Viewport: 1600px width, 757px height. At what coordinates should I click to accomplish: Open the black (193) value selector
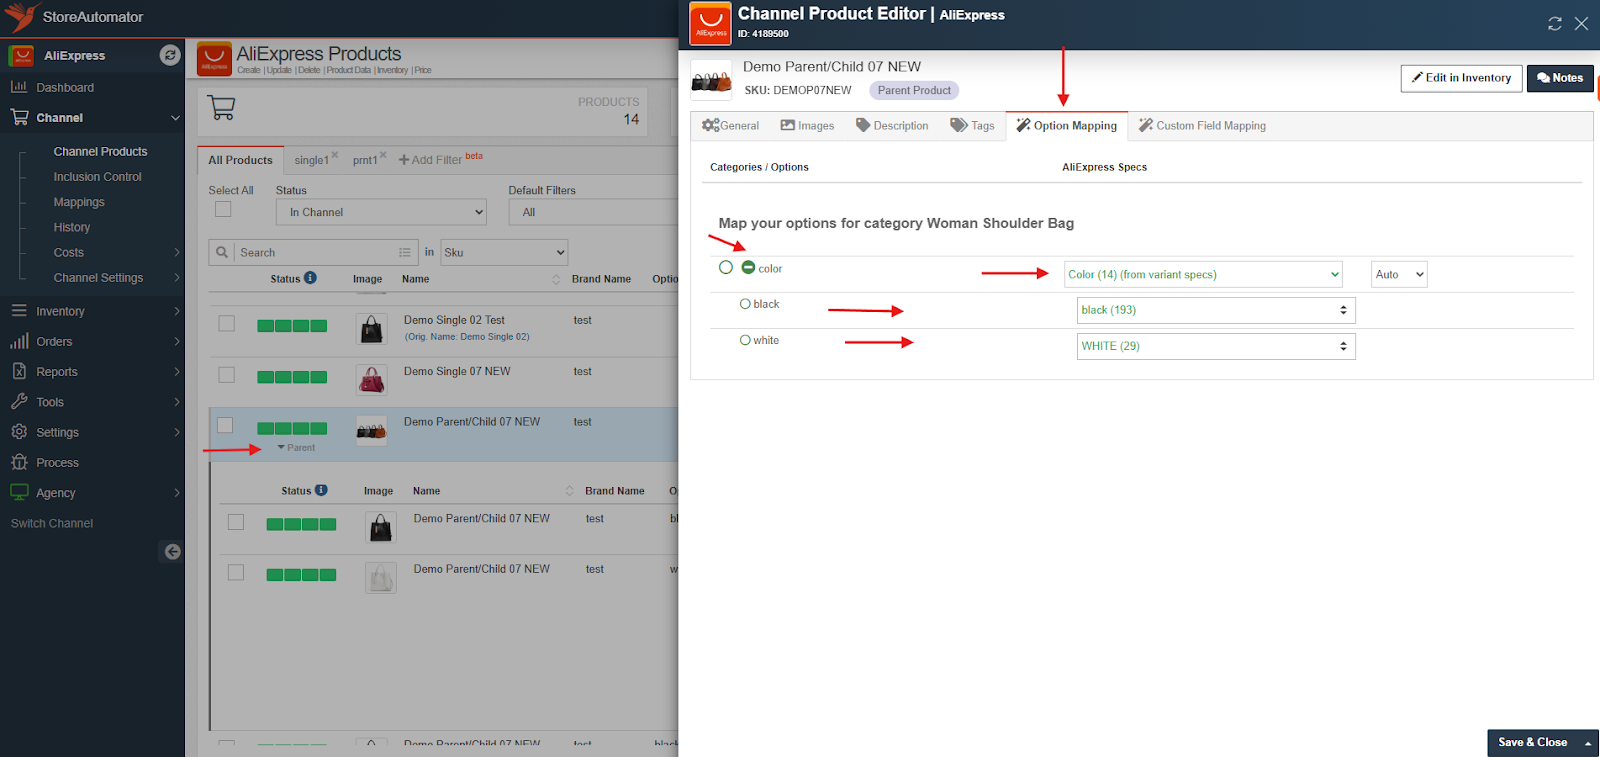[1216, 310]
